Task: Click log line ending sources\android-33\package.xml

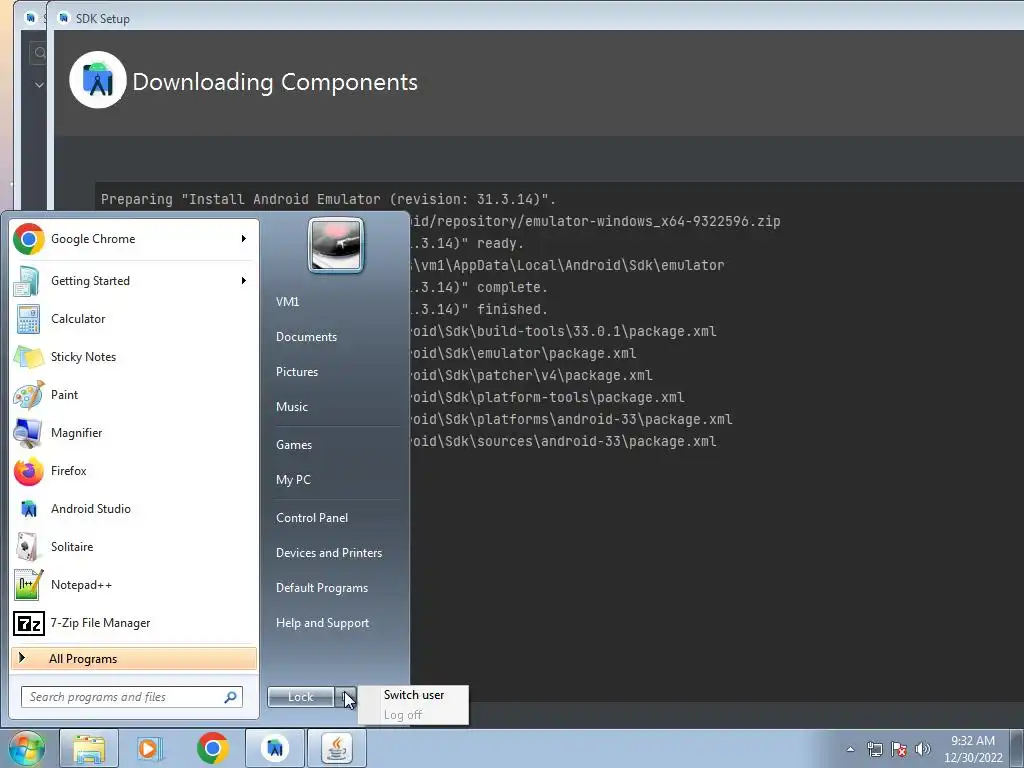Action: pyautogui.click(x=564, y=441)
